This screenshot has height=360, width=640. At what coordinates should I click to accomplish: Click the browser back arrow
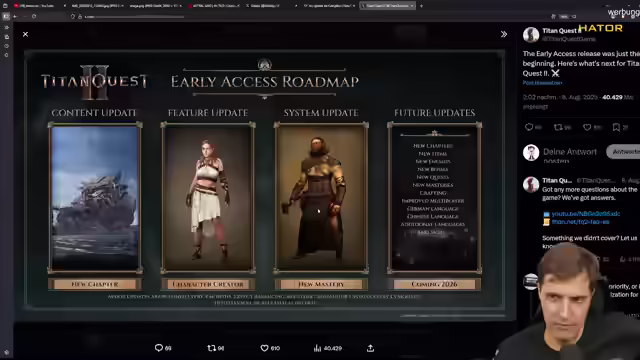coord(15,16)
